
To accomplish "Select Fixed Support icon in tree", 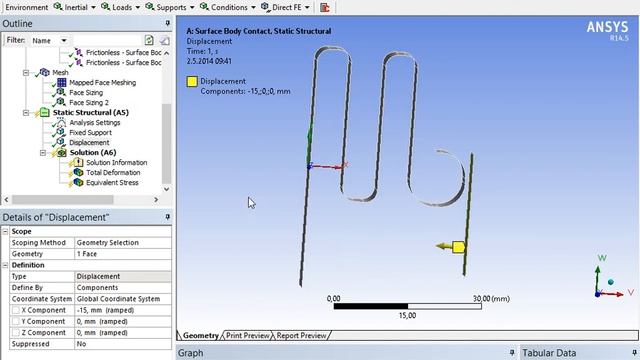I will 61,132.
